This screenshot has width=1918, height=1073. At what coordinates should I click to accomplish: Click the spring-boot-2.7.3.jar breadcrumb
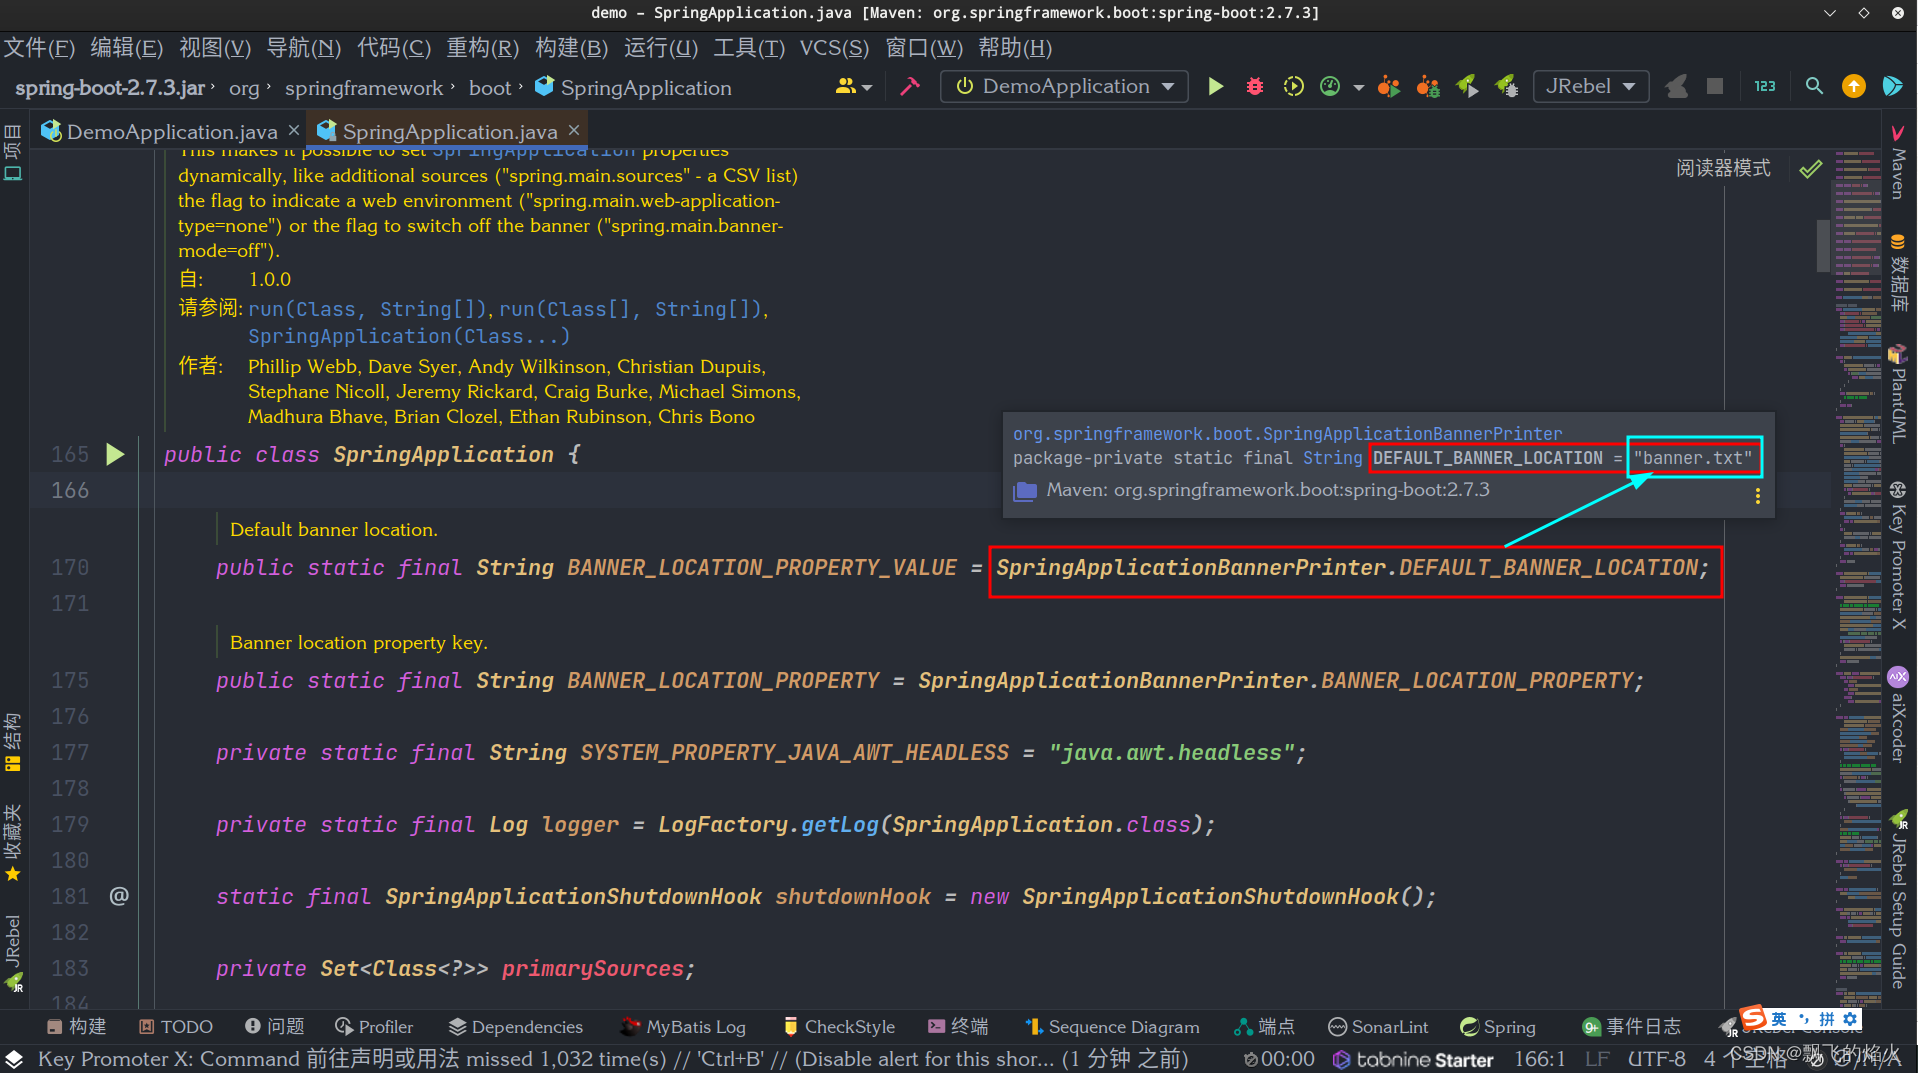coord(110,88)
